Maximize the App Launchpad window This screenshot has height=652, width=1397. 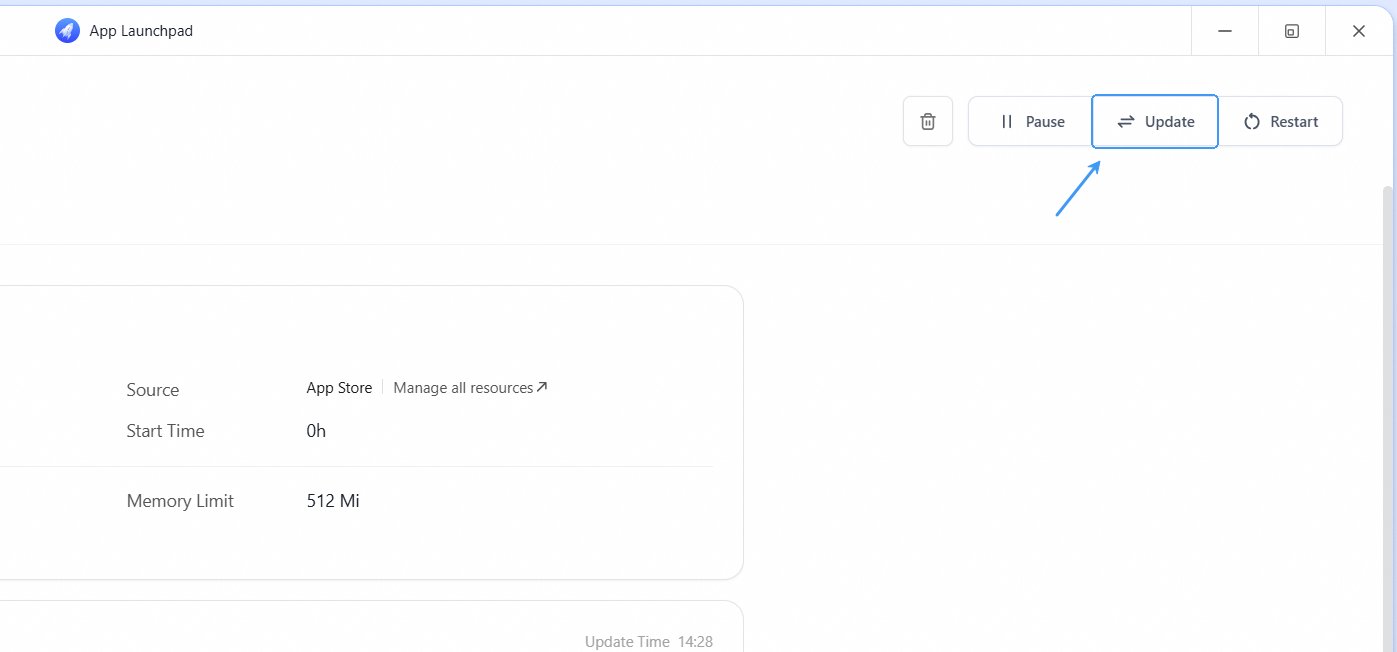1291,31
